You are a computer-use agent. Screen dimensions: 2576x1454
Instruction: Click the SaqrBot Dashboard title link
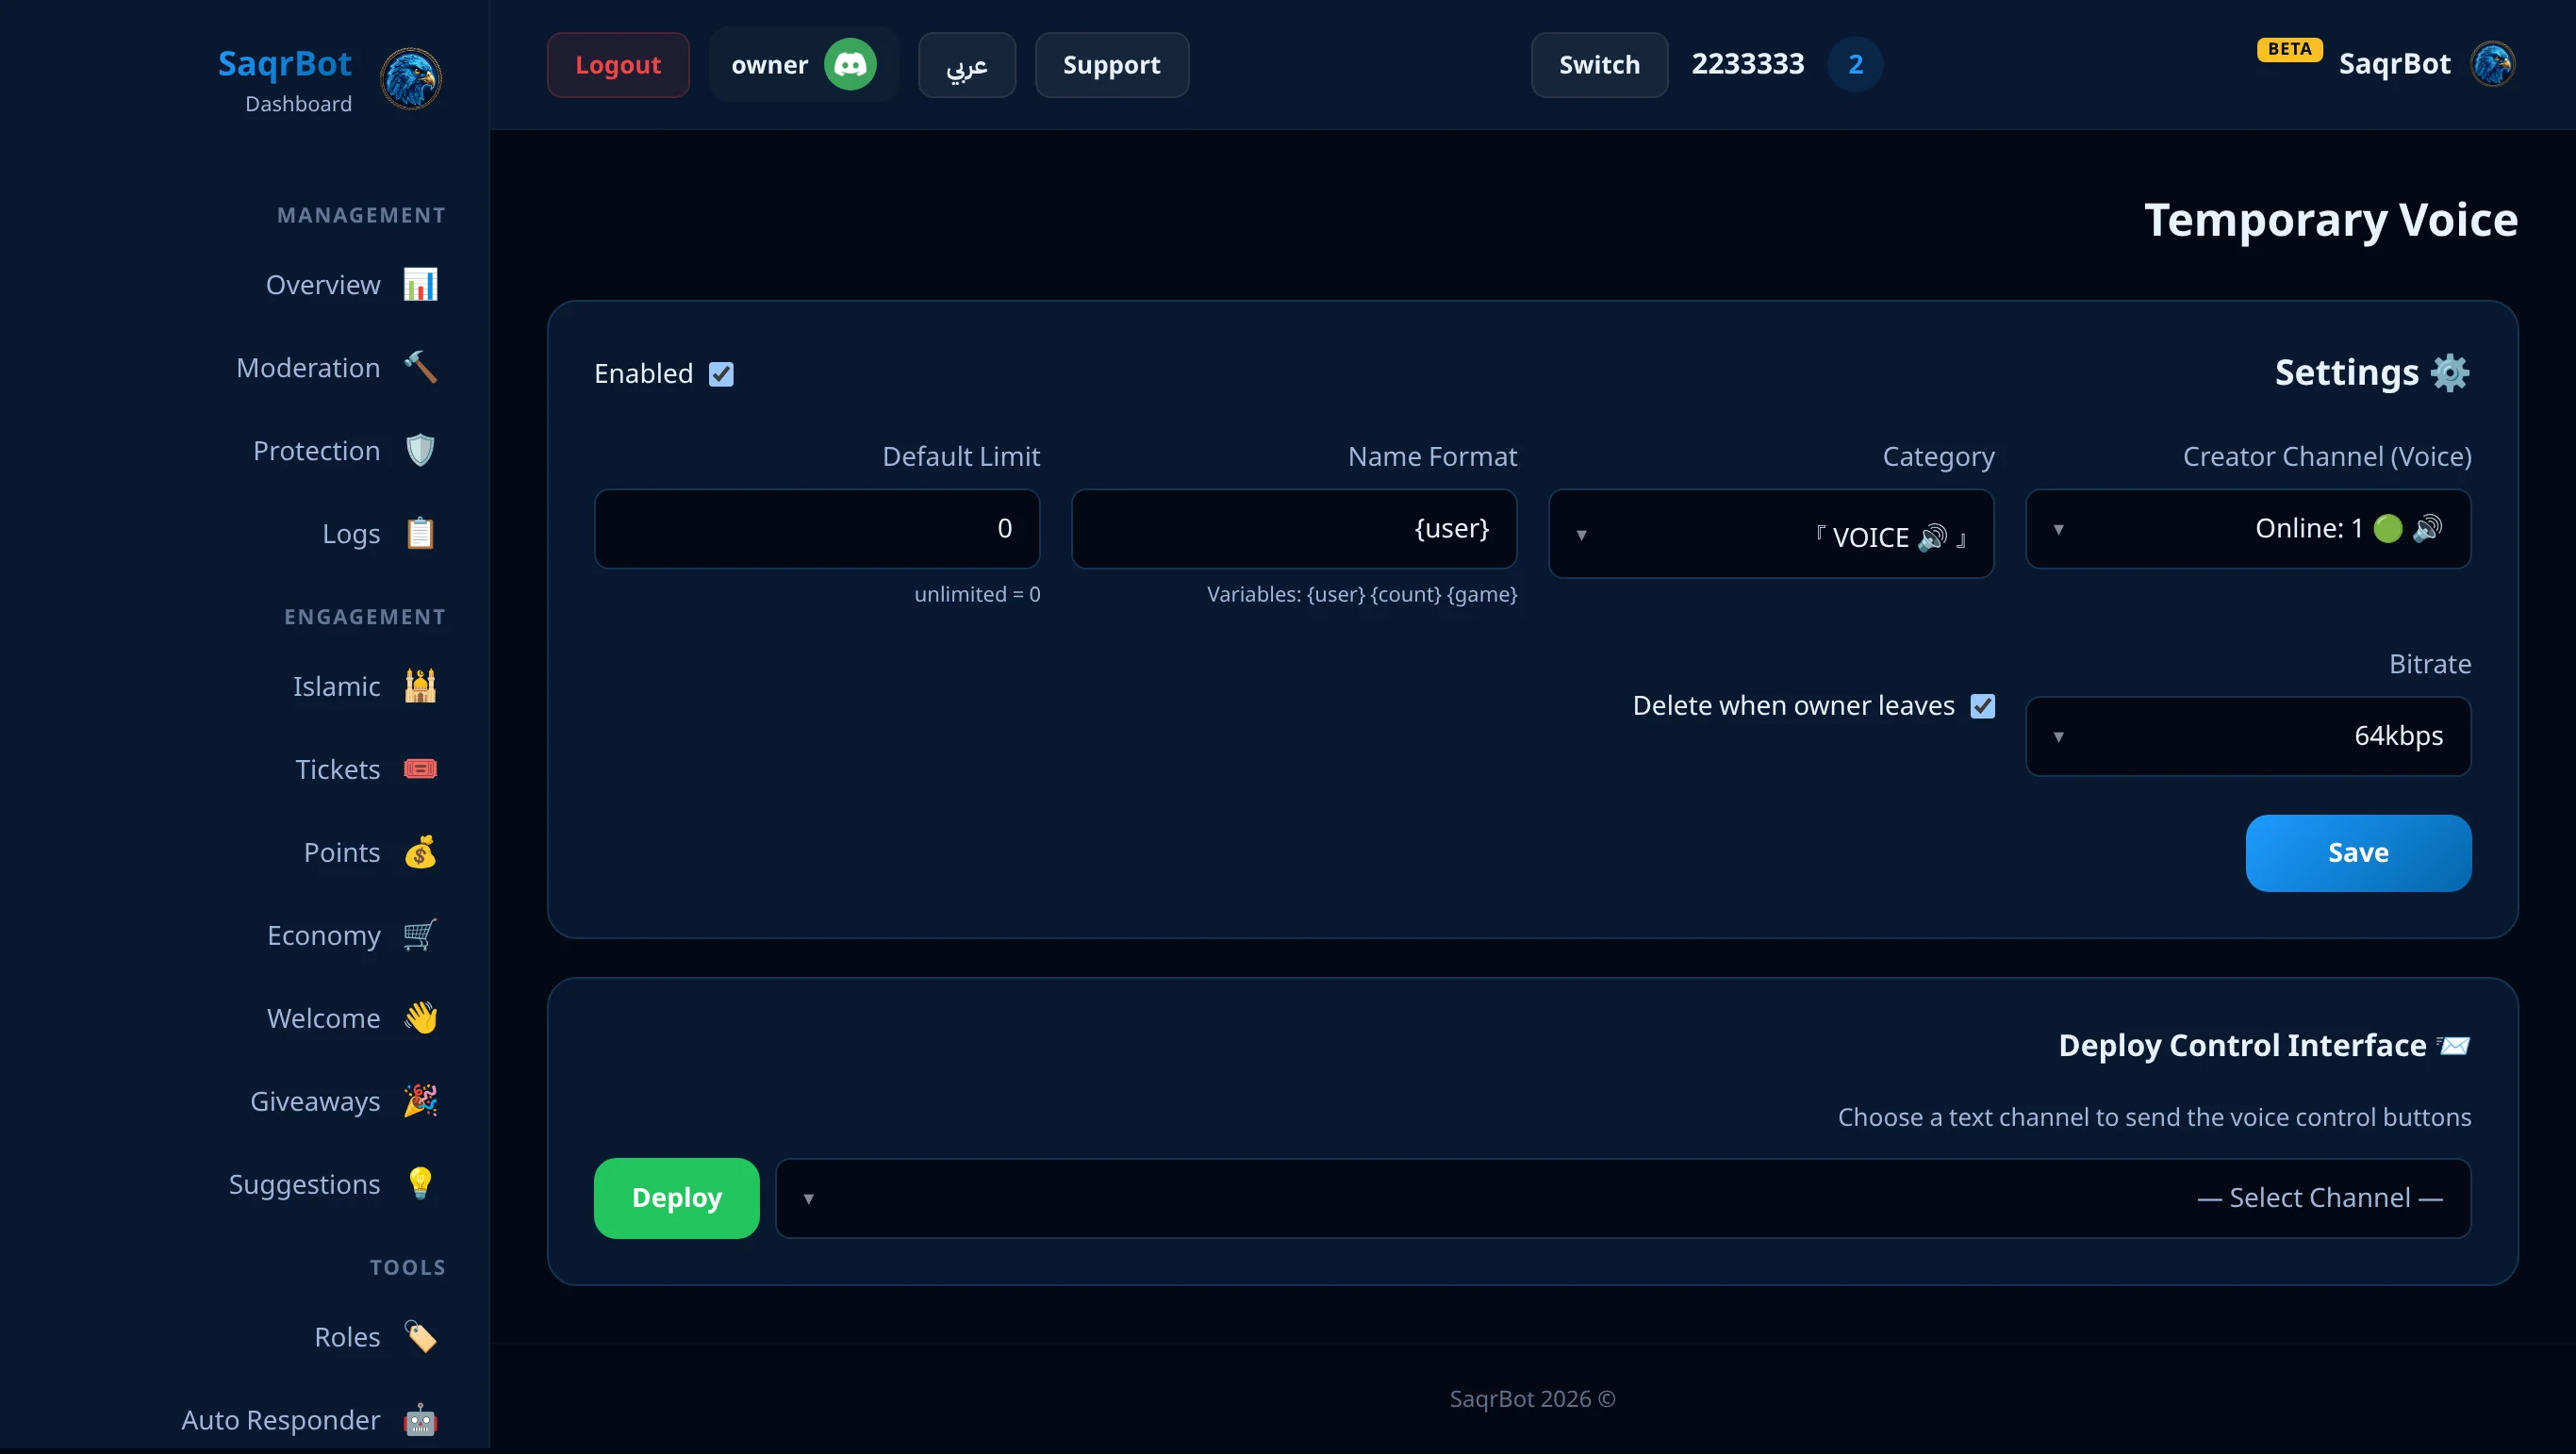pyautogui.click(x=285, y=78)
